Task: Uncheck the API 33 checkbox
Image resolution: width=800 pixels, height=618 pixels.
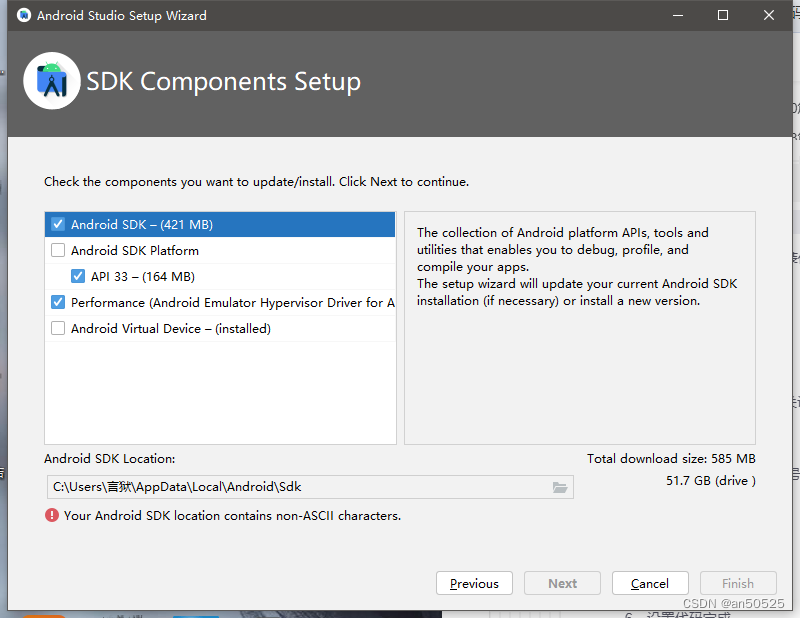Action: (78, 277)
